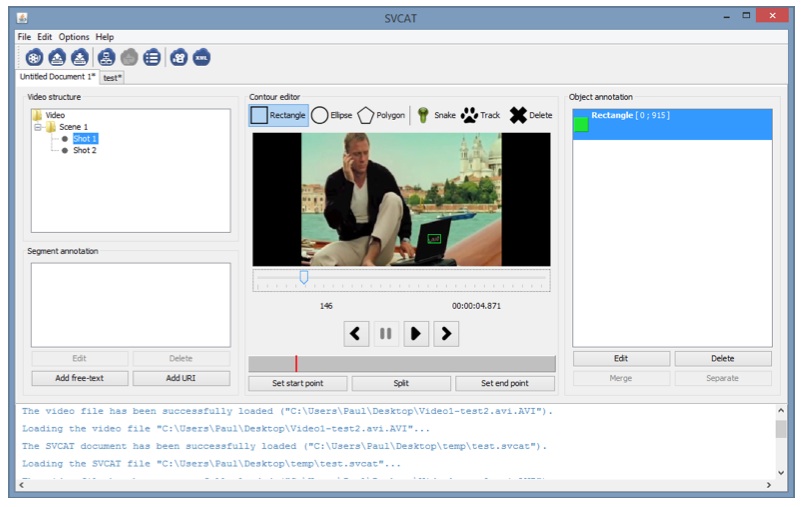
Task: Click the green Rectangle annotation color swatch
Action: pos(581,124)
